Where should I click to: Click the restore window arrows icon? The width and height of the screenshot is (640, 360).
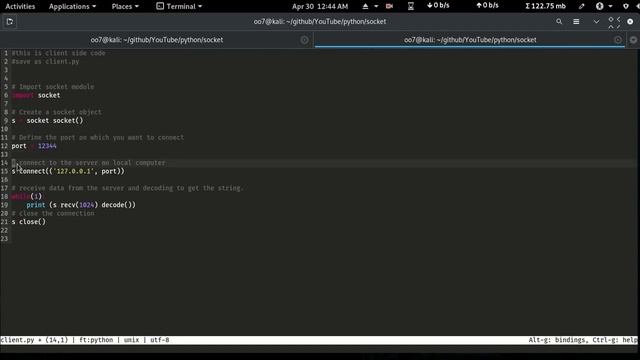click(x=614, y=22)
